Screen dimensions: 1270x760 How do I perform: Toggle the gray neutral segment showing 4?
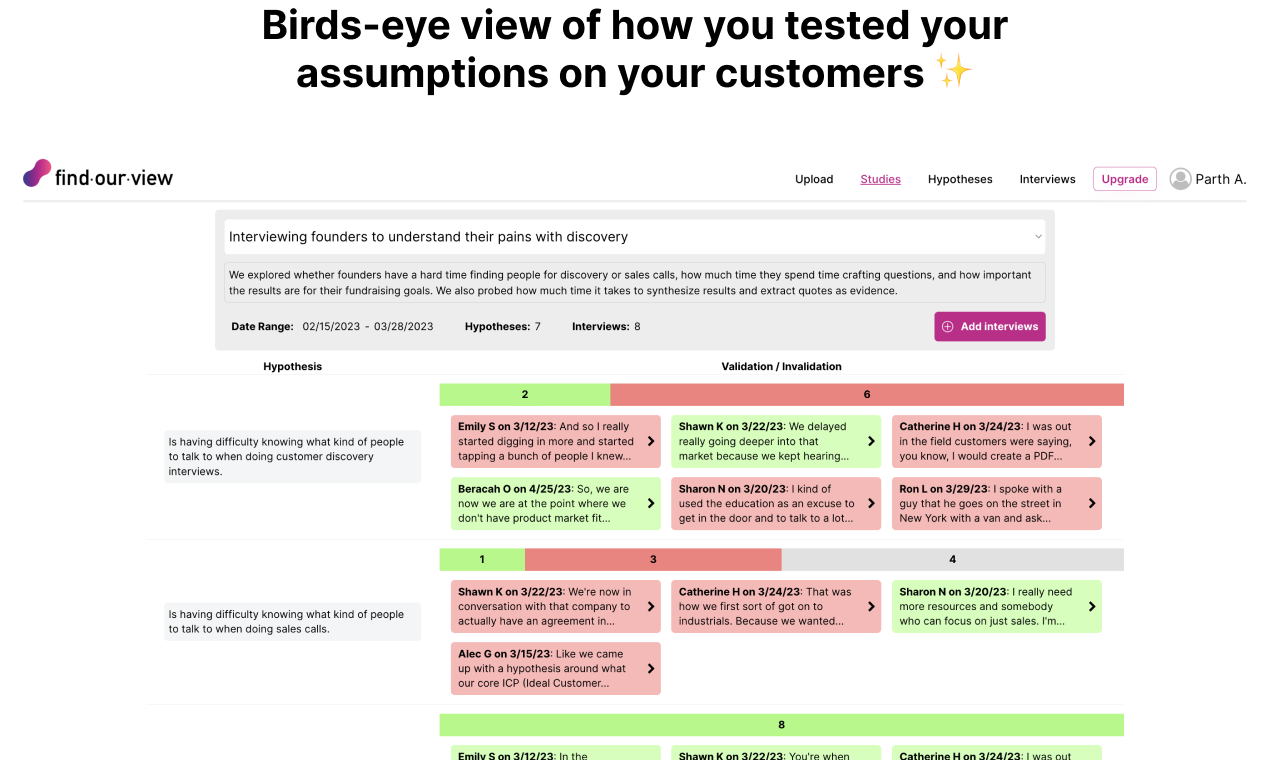point(952,559)
